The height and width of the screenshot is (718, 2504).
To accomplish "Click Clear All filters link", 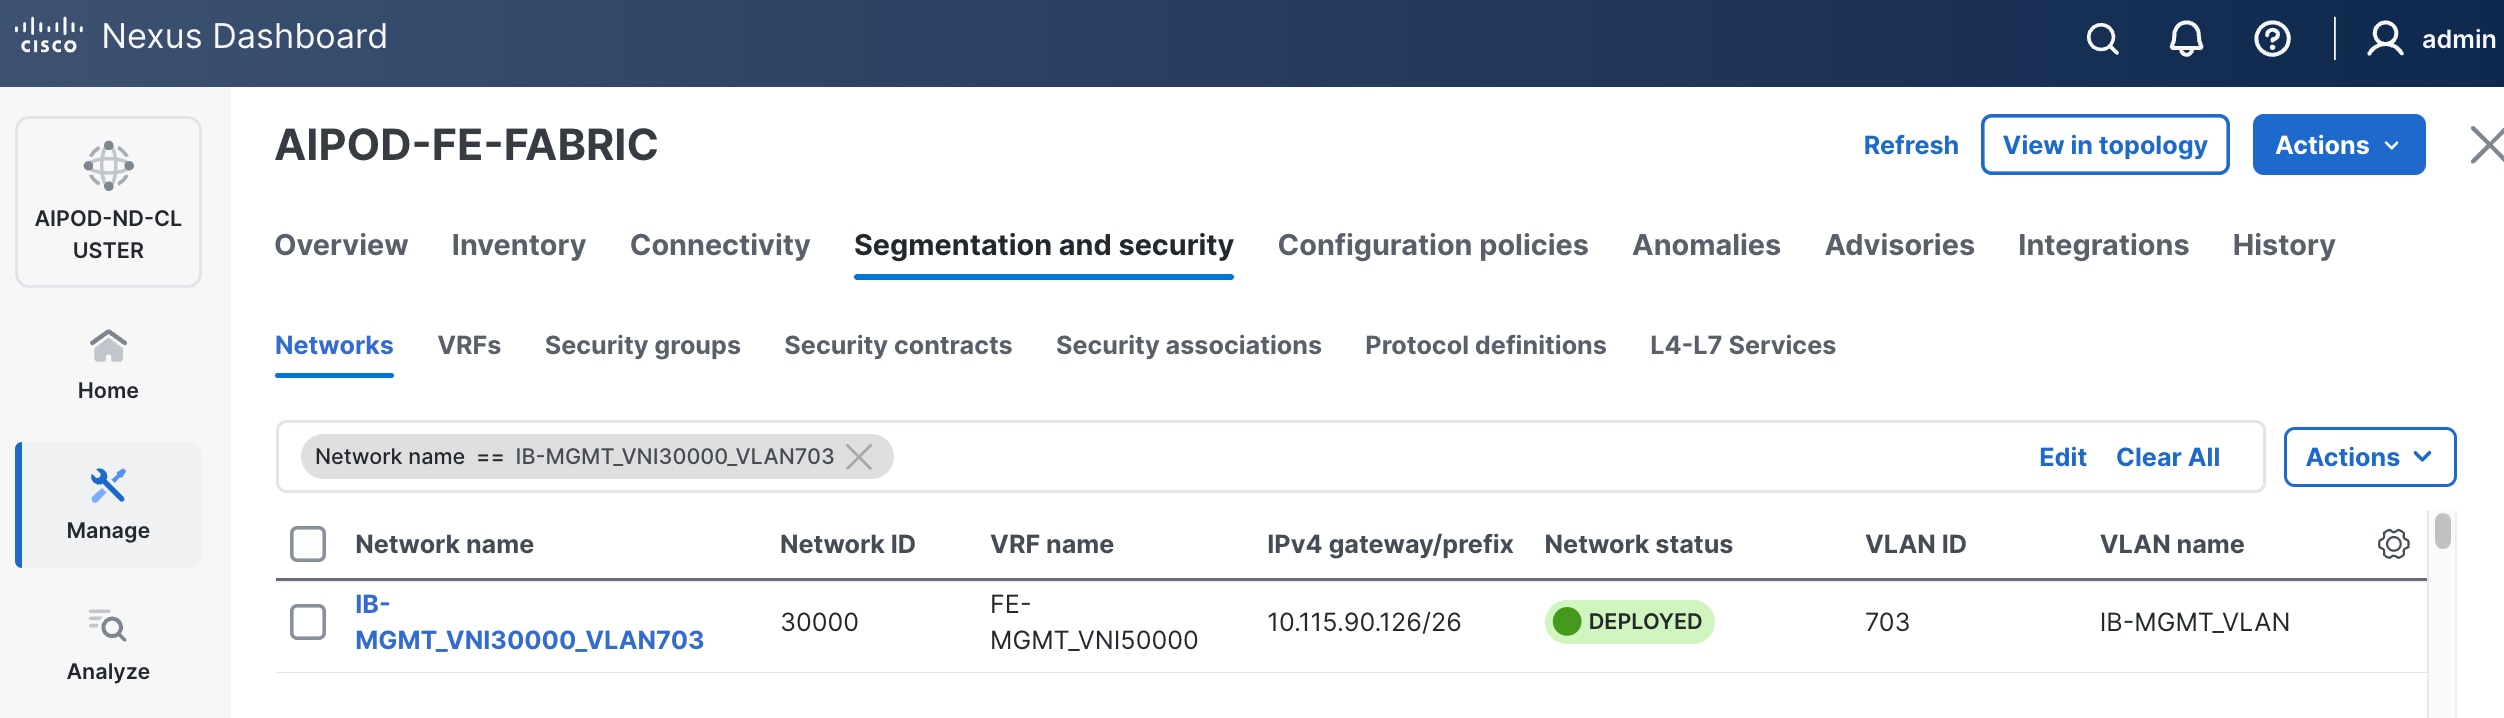I will coord(2167,457).
